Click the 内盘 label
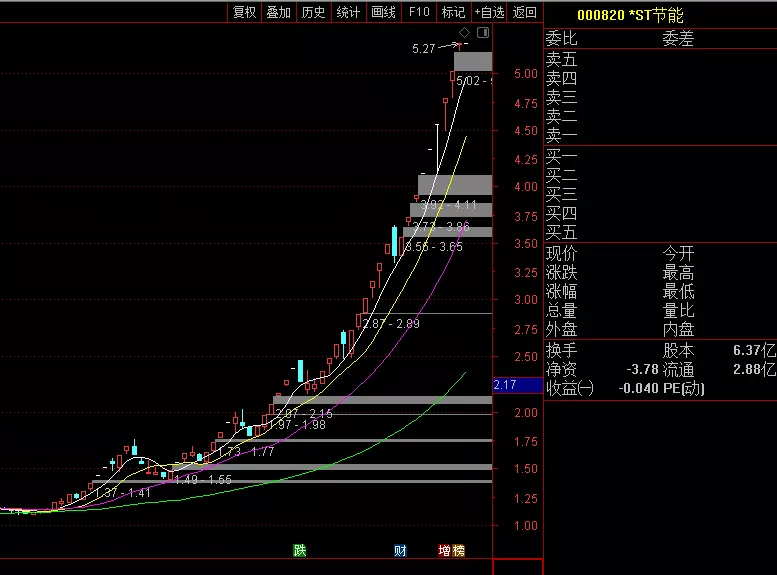This screenshot has height=575, width=777. click(x=678, y=329)
